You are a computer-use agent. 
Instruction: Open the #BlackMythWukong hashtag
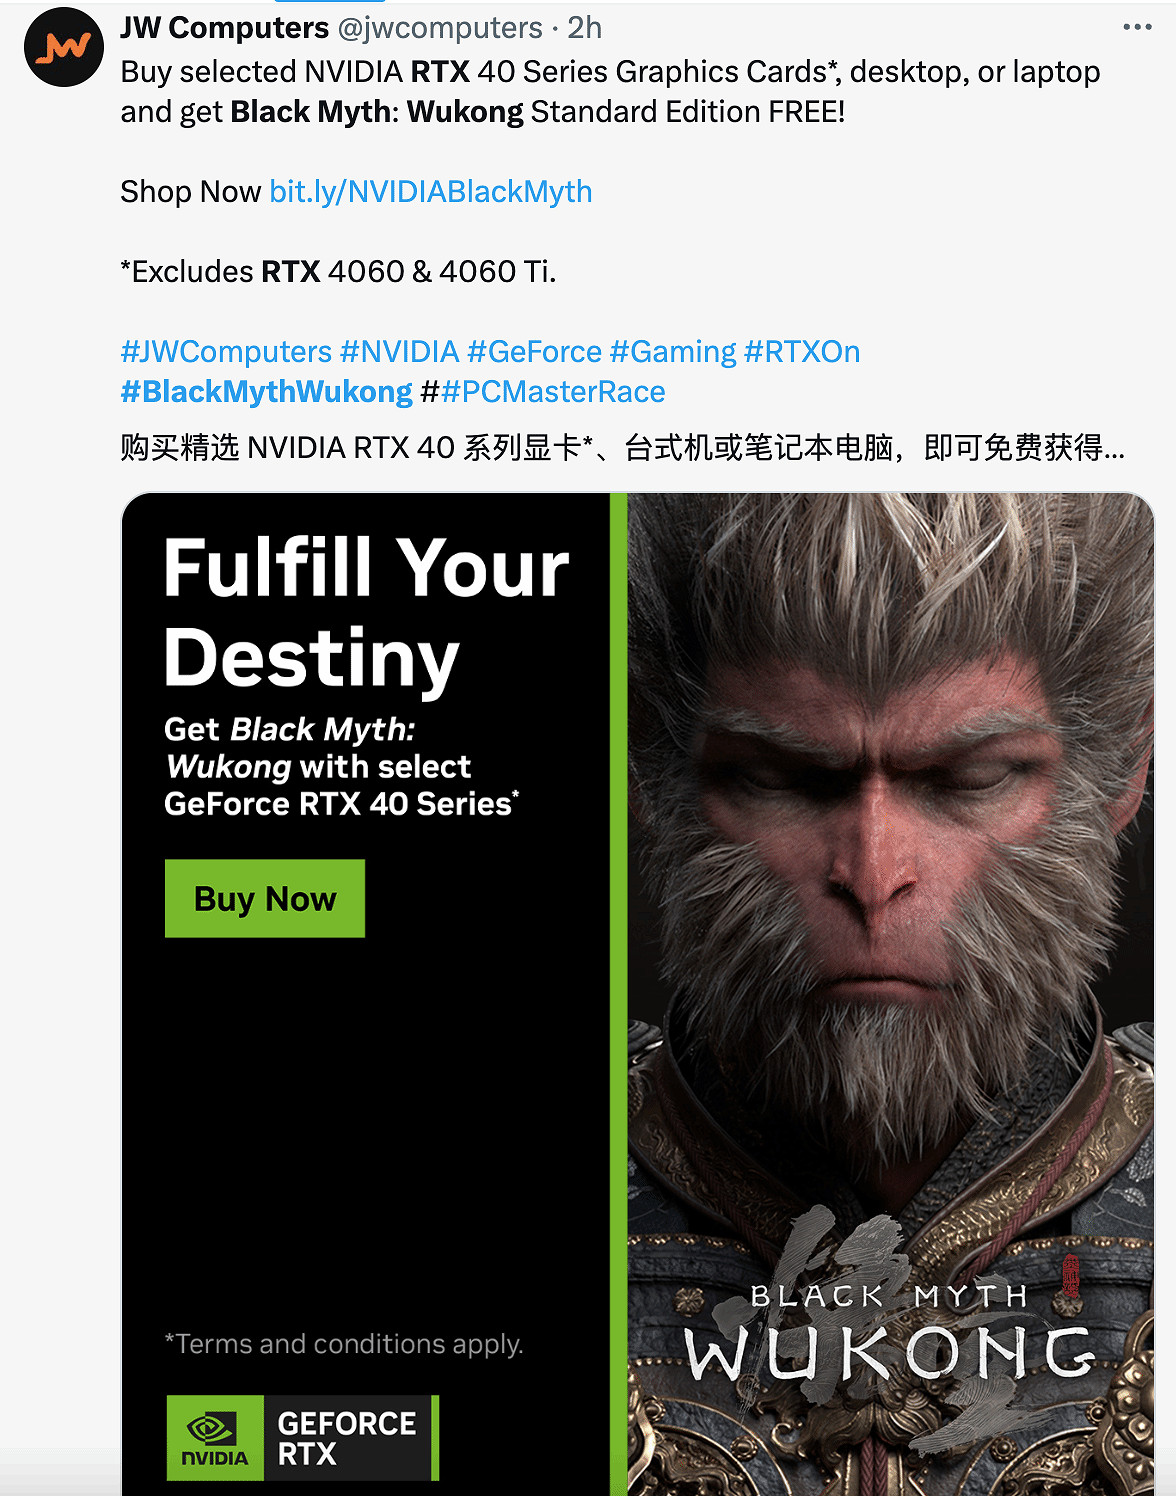266,391
